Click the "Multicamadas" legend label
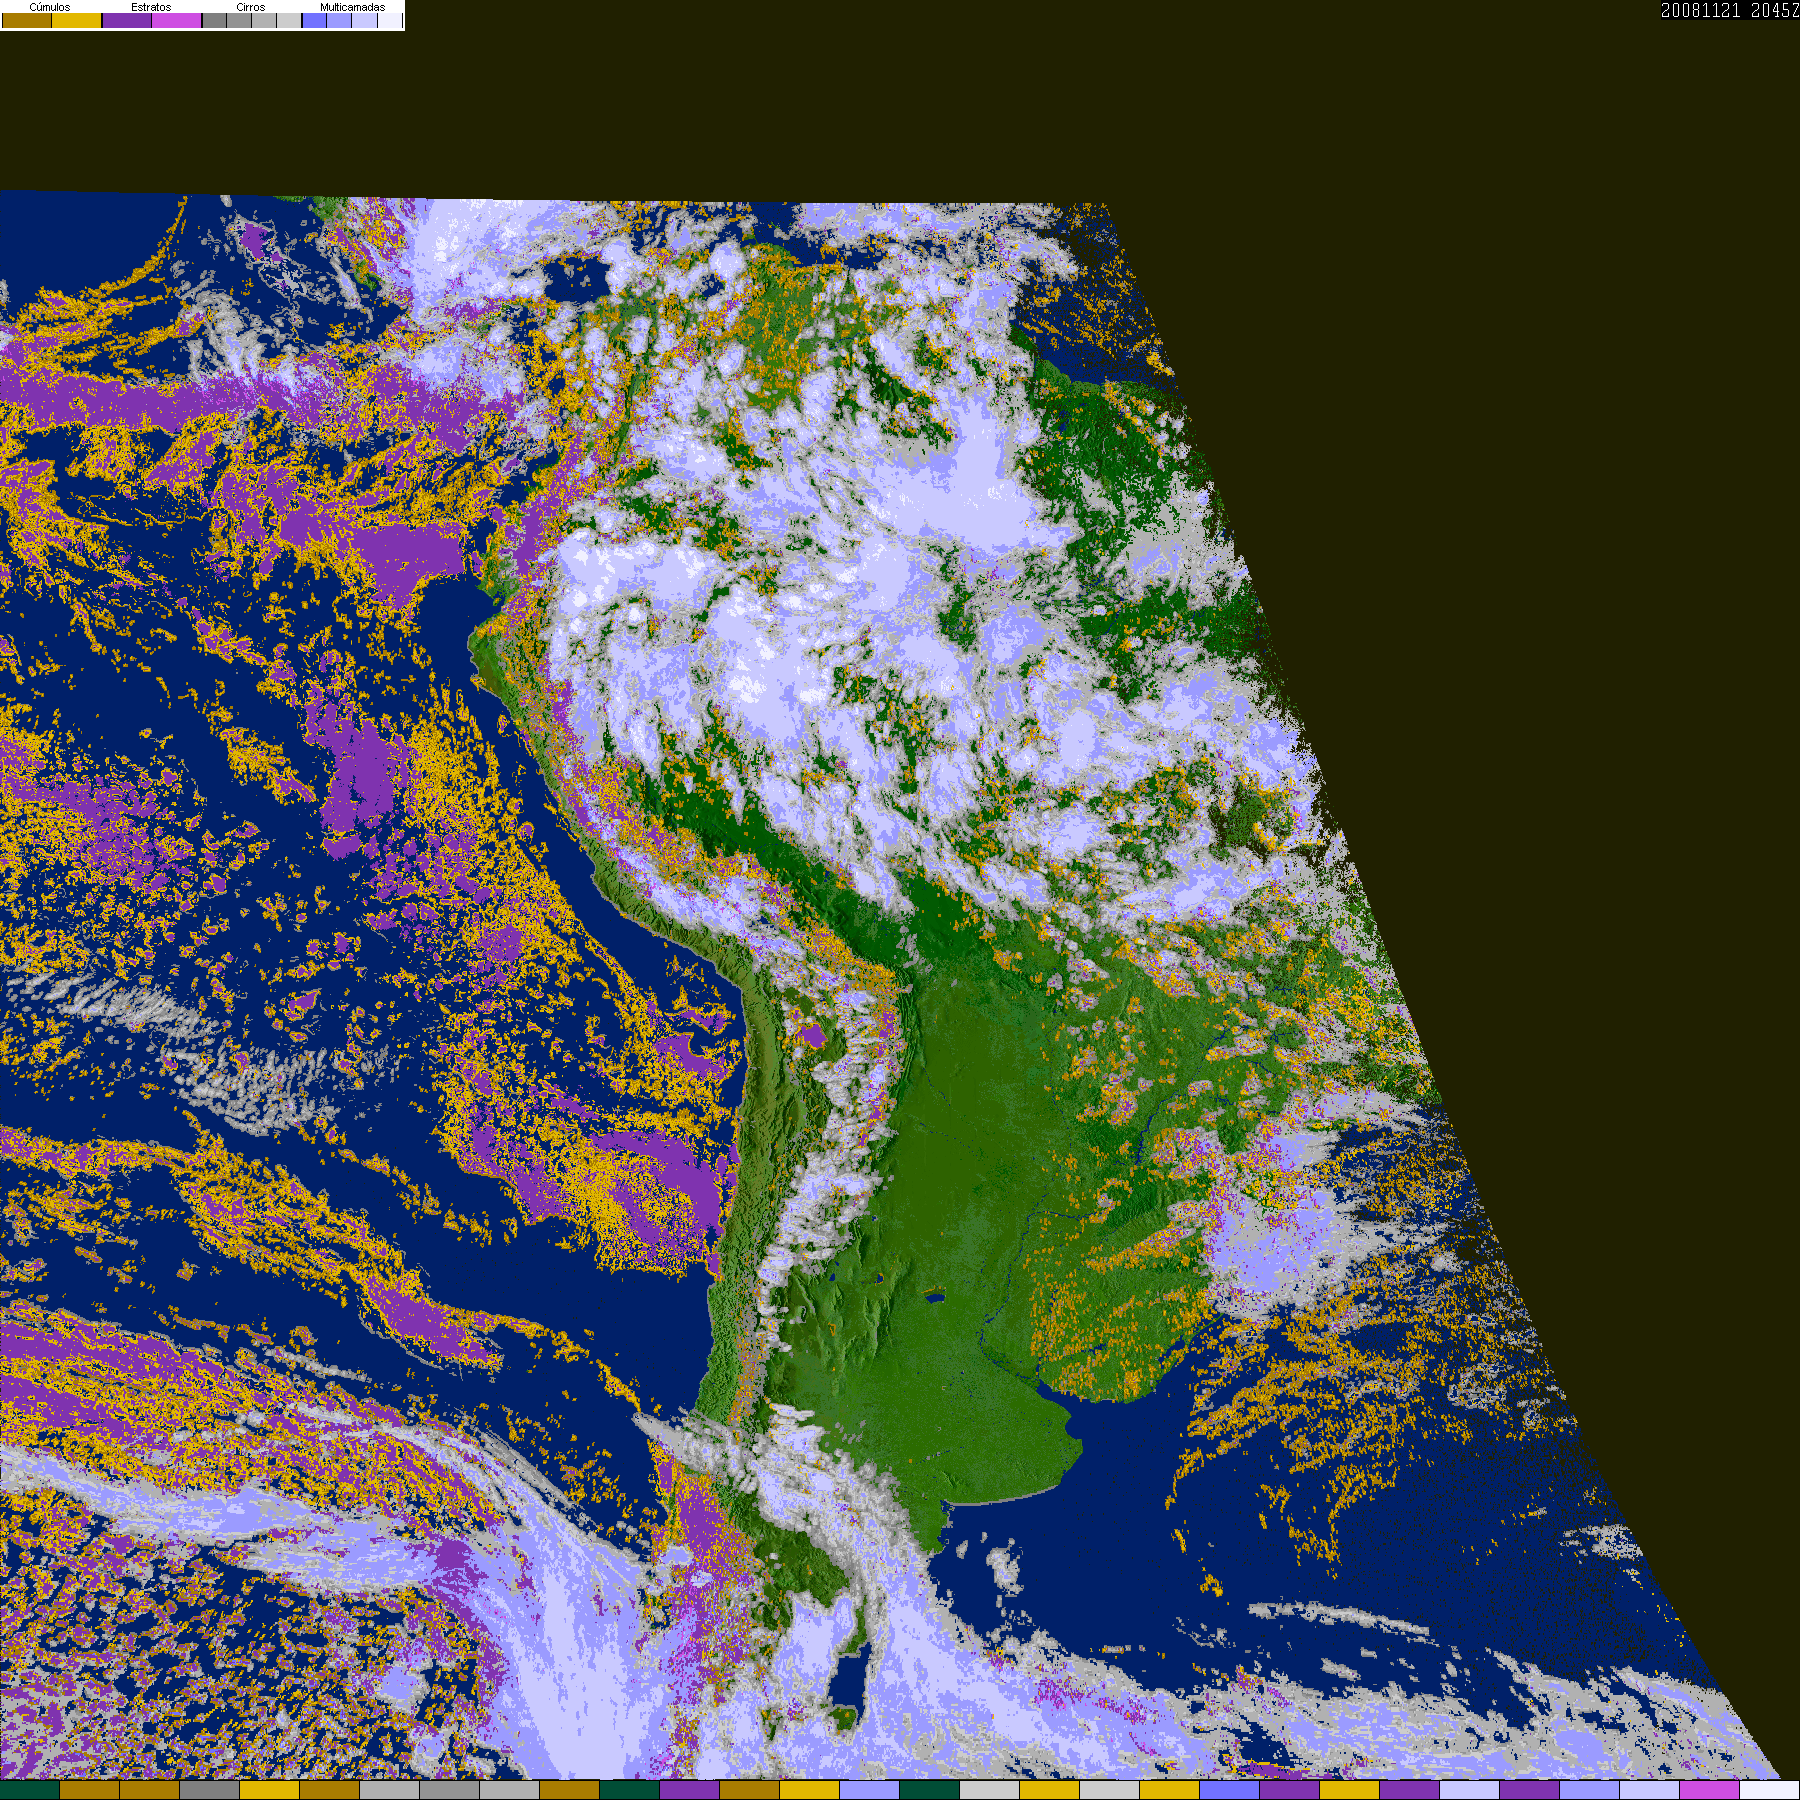Screen dimensions: 1800x1800 click(352, 7)
